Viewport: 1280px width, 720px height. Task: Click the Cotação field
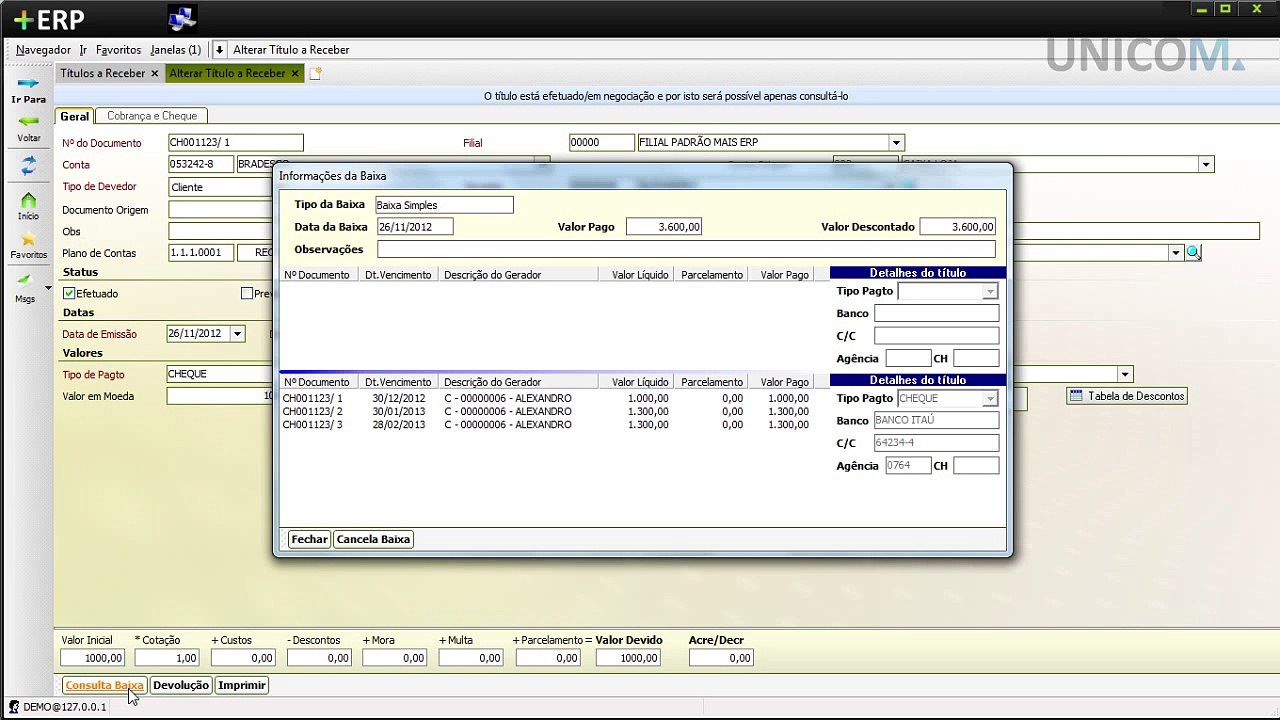point(167,658)
